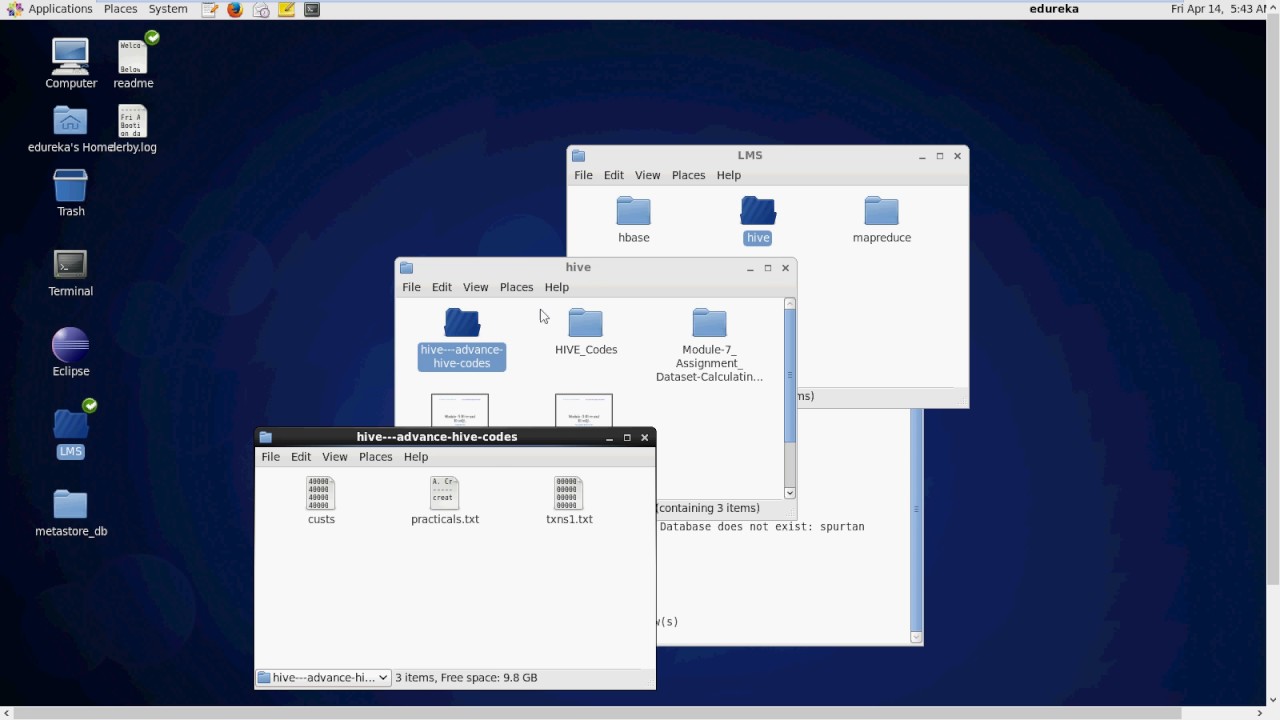Open View menu in hive---advance-hive-codes window
Viewport: 1280px width, 720px height.
tap(335, 457)
